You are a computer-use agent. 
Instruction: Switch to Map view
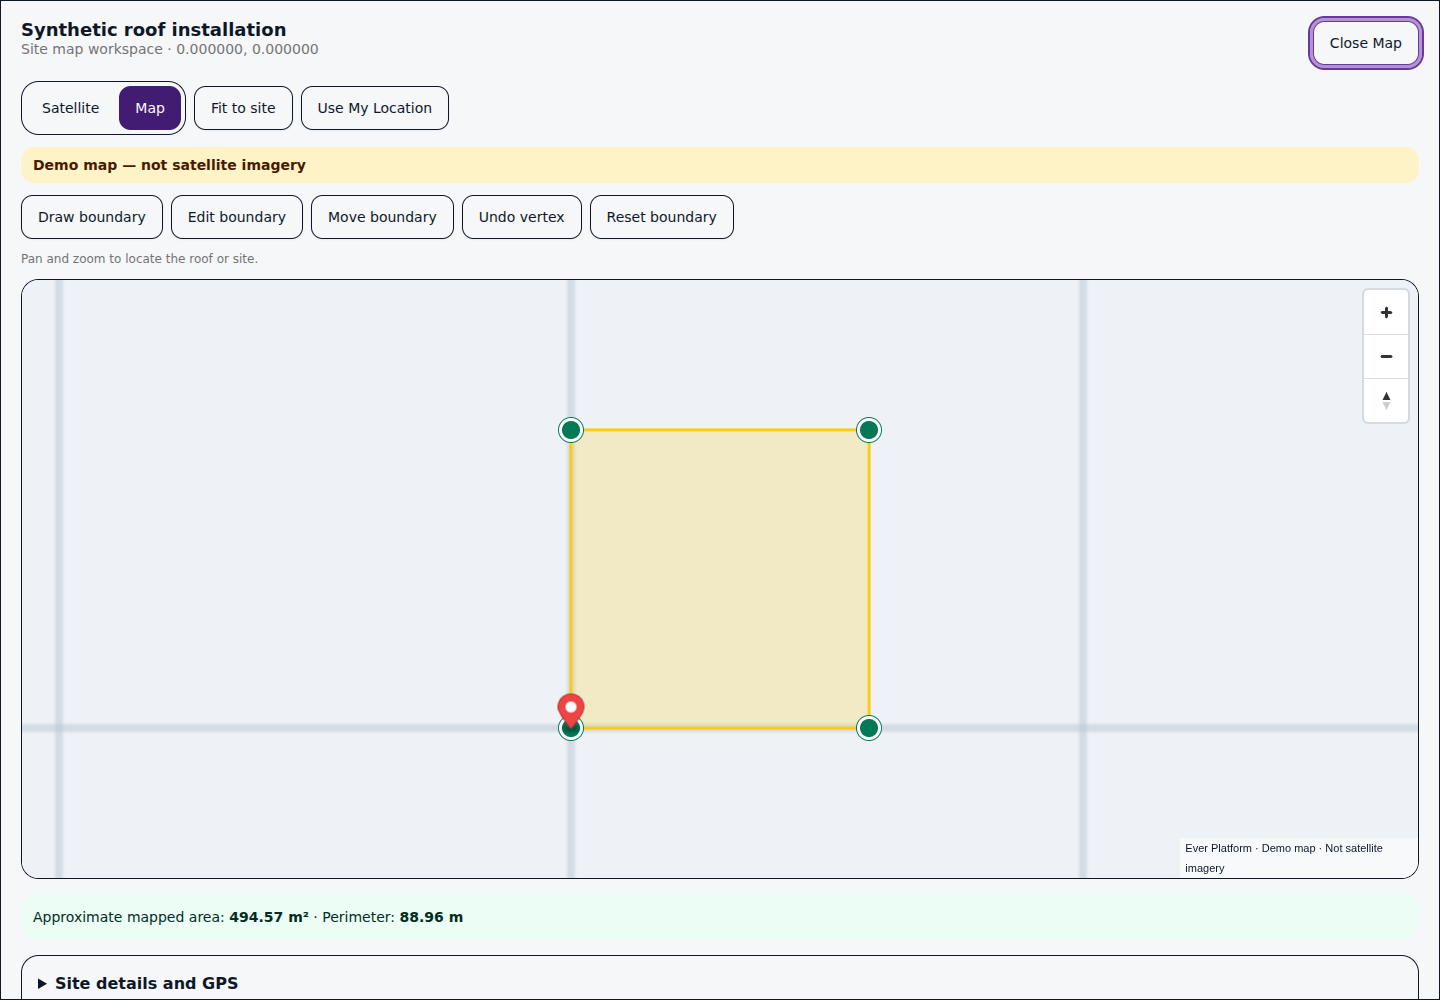pos(150,108)
